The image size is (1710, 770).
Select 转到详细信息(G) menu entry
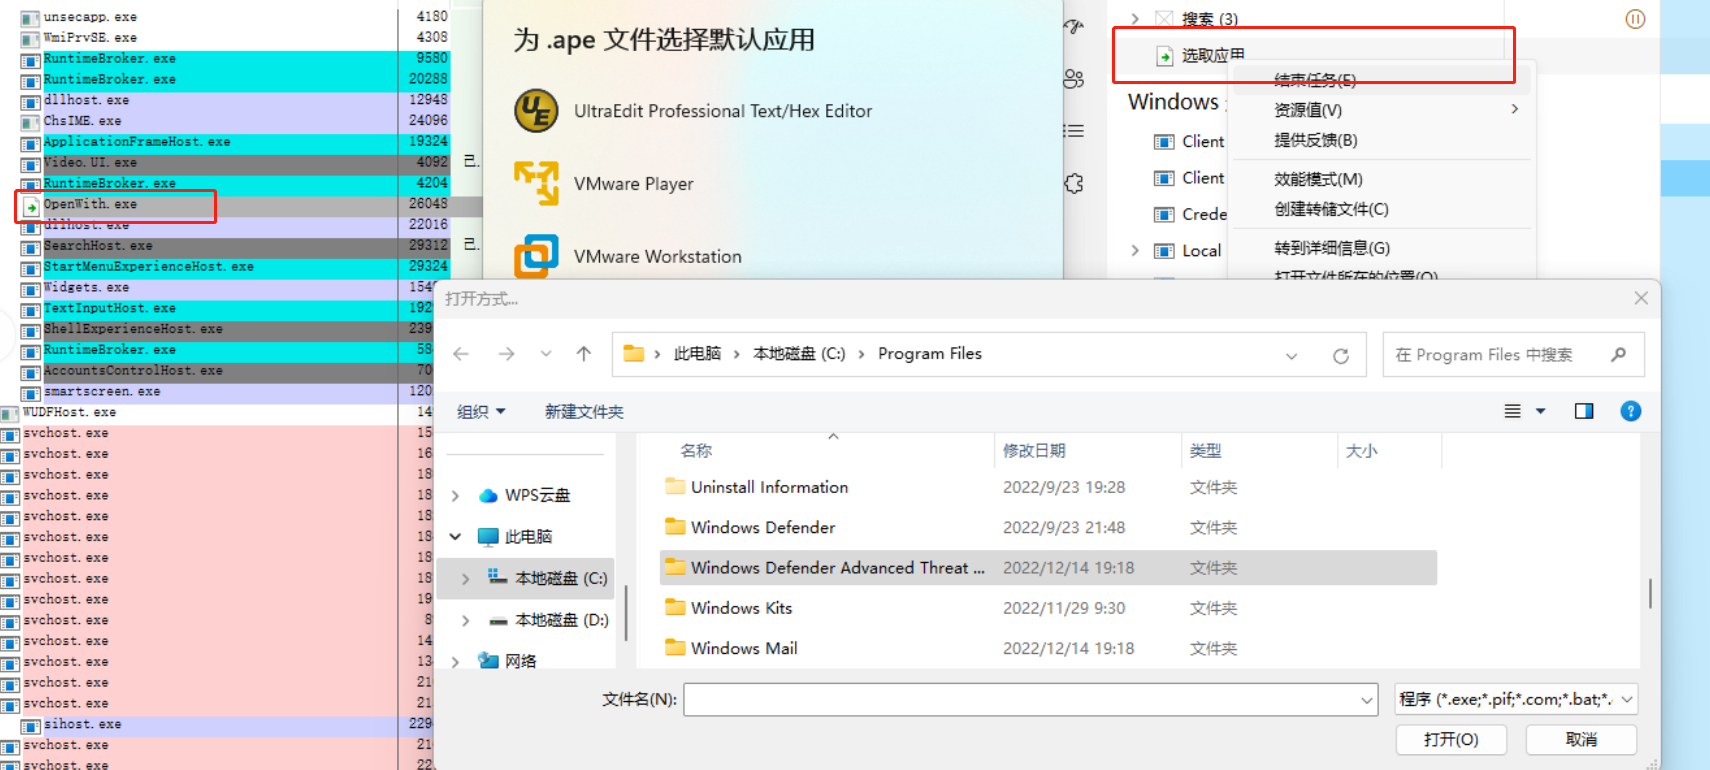point(1382,248)
